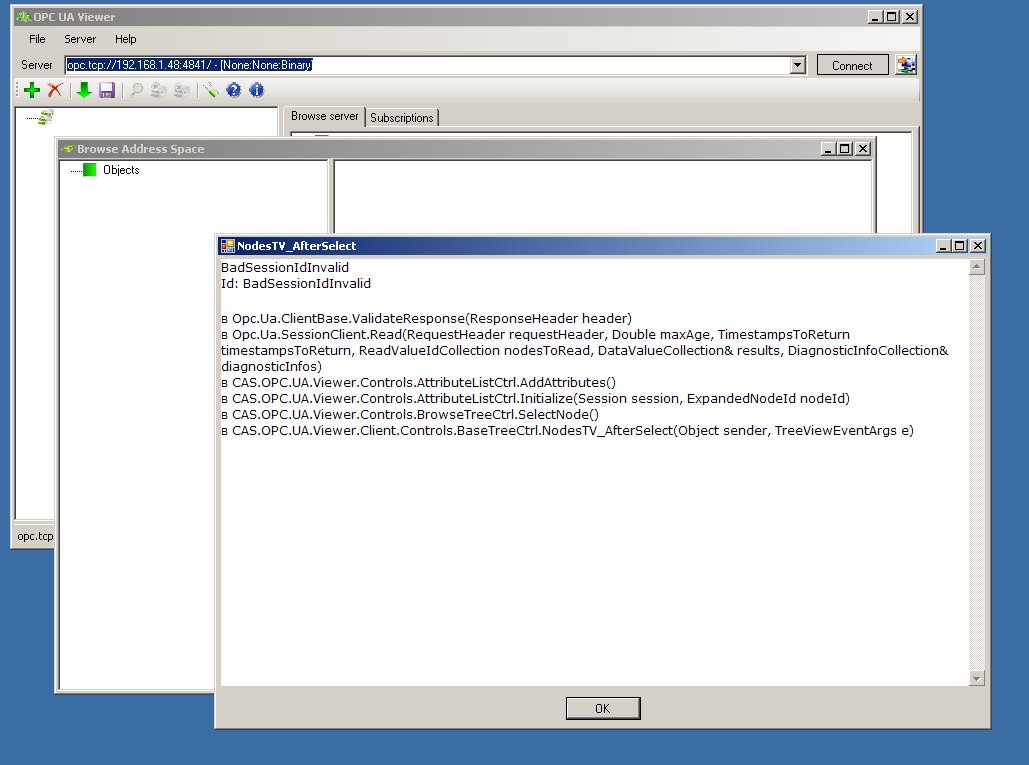This screenshot has height=765, width=1029.
Task: Open the server URL dropdown arrow
Action: pyautogui.click(x=797, y=65)
